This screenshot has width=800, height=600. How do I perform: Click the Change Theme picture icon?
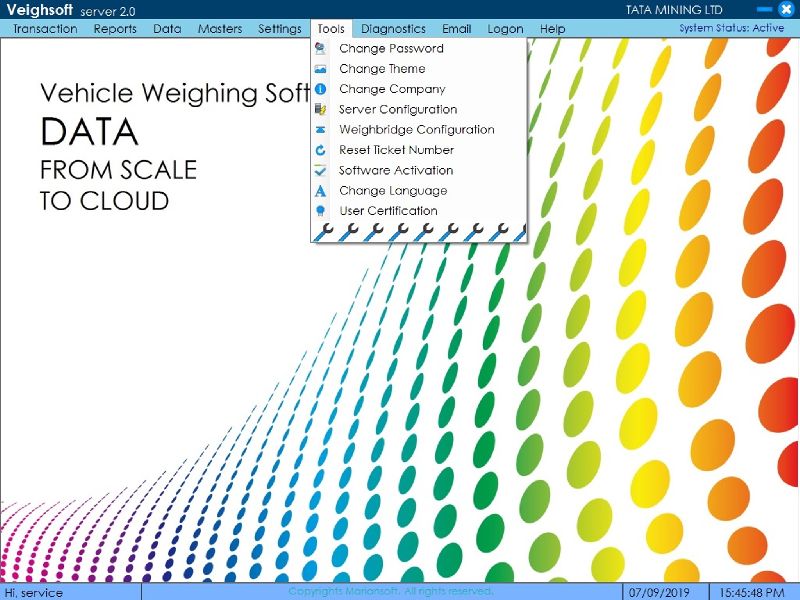click(x=320, y=69)
